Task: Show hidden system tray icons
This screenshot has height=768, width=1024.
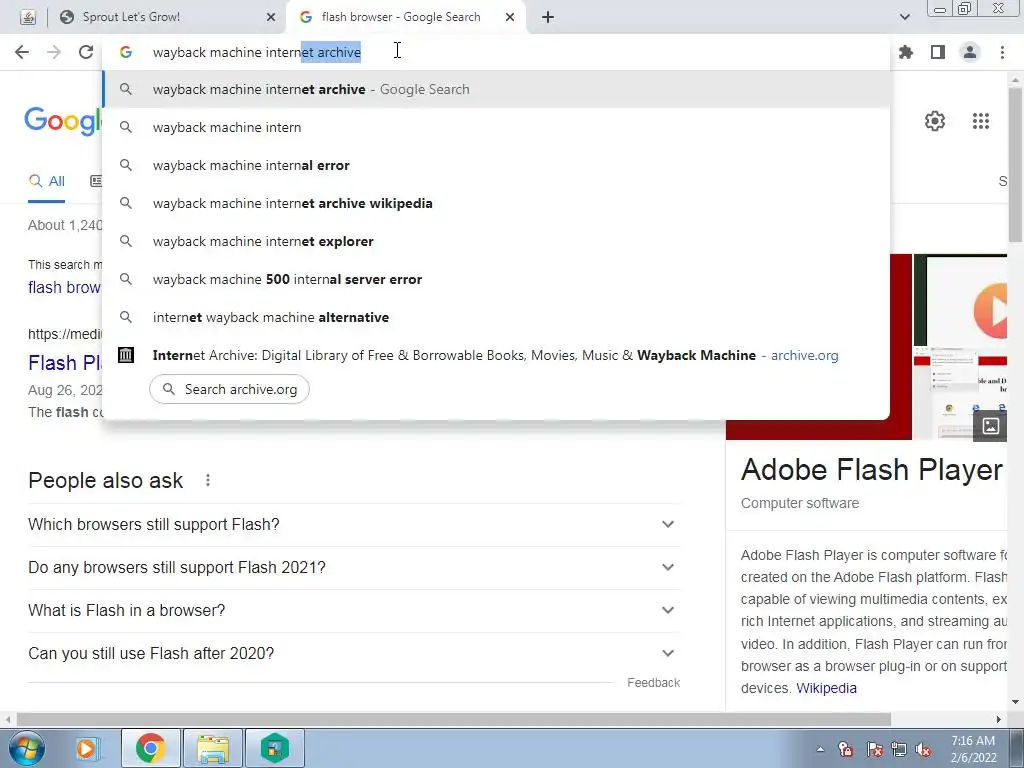Action: pyautogui.click(x=820, y=749)
